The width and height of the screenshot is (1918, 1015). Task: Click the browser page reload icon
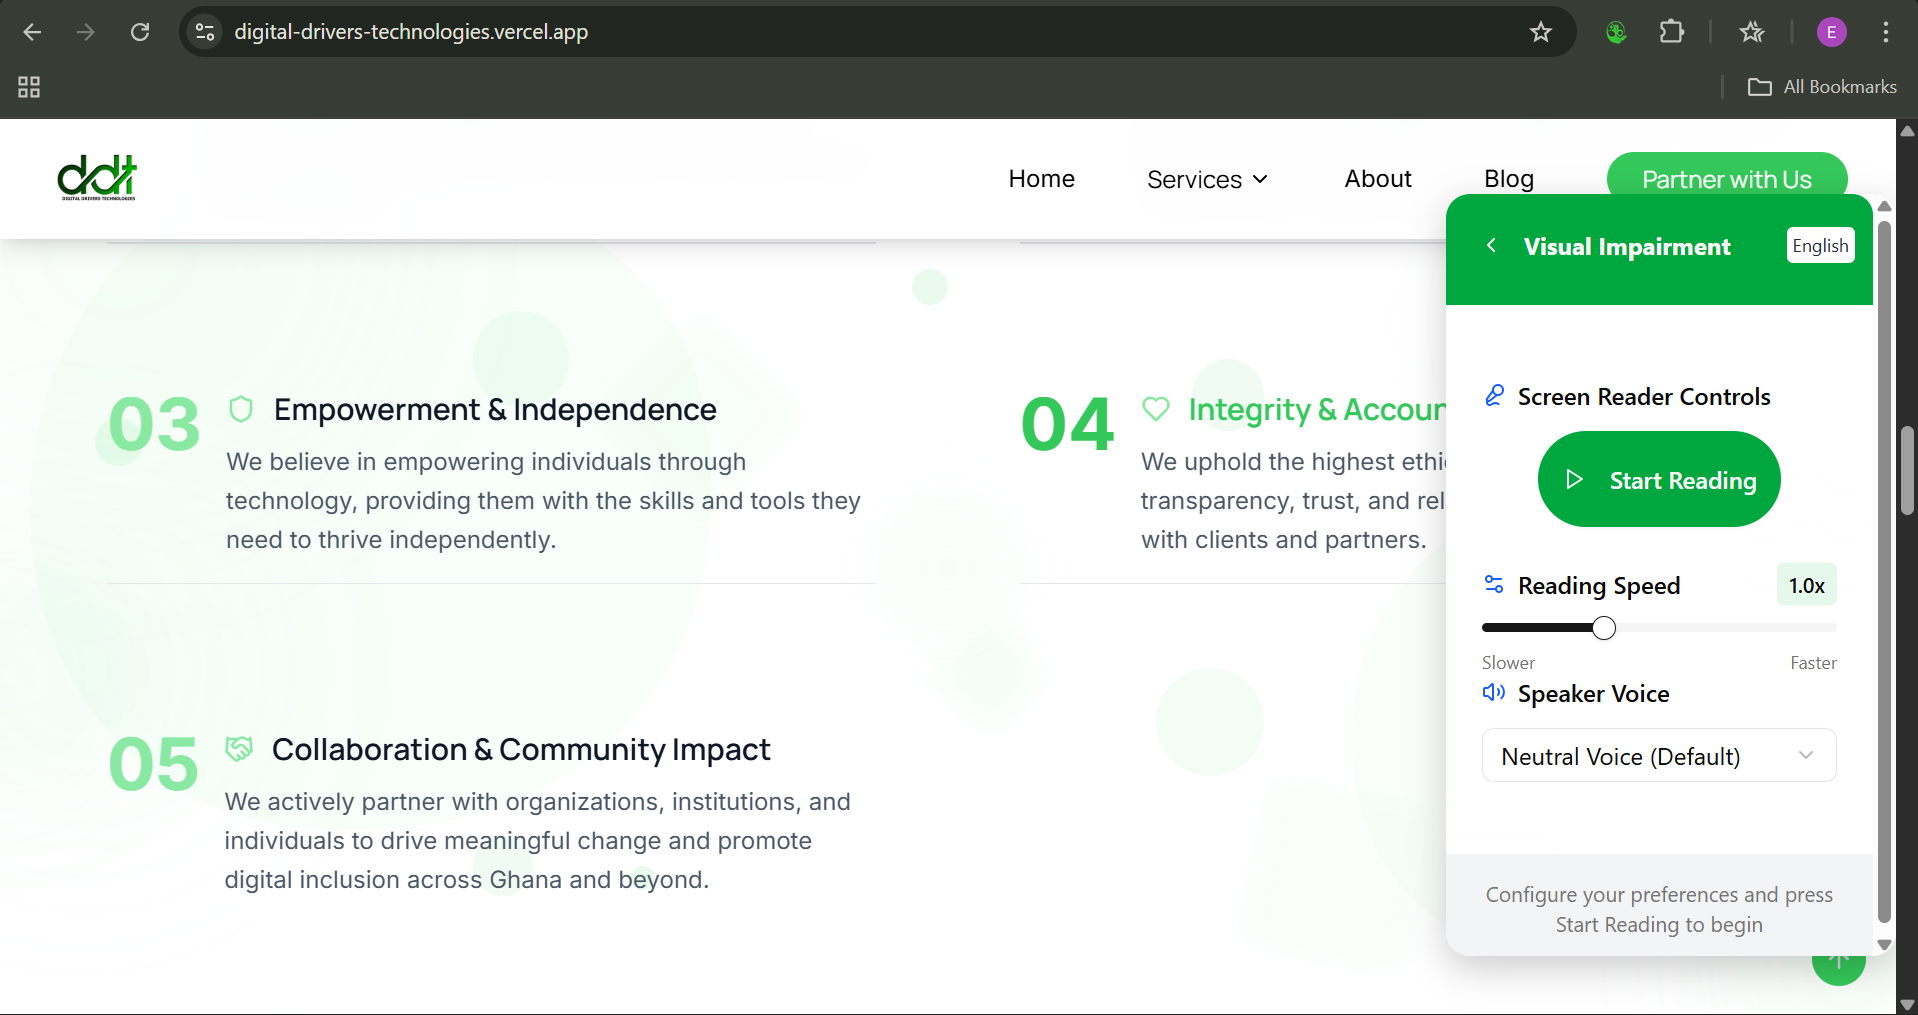[x=140, y=31]
